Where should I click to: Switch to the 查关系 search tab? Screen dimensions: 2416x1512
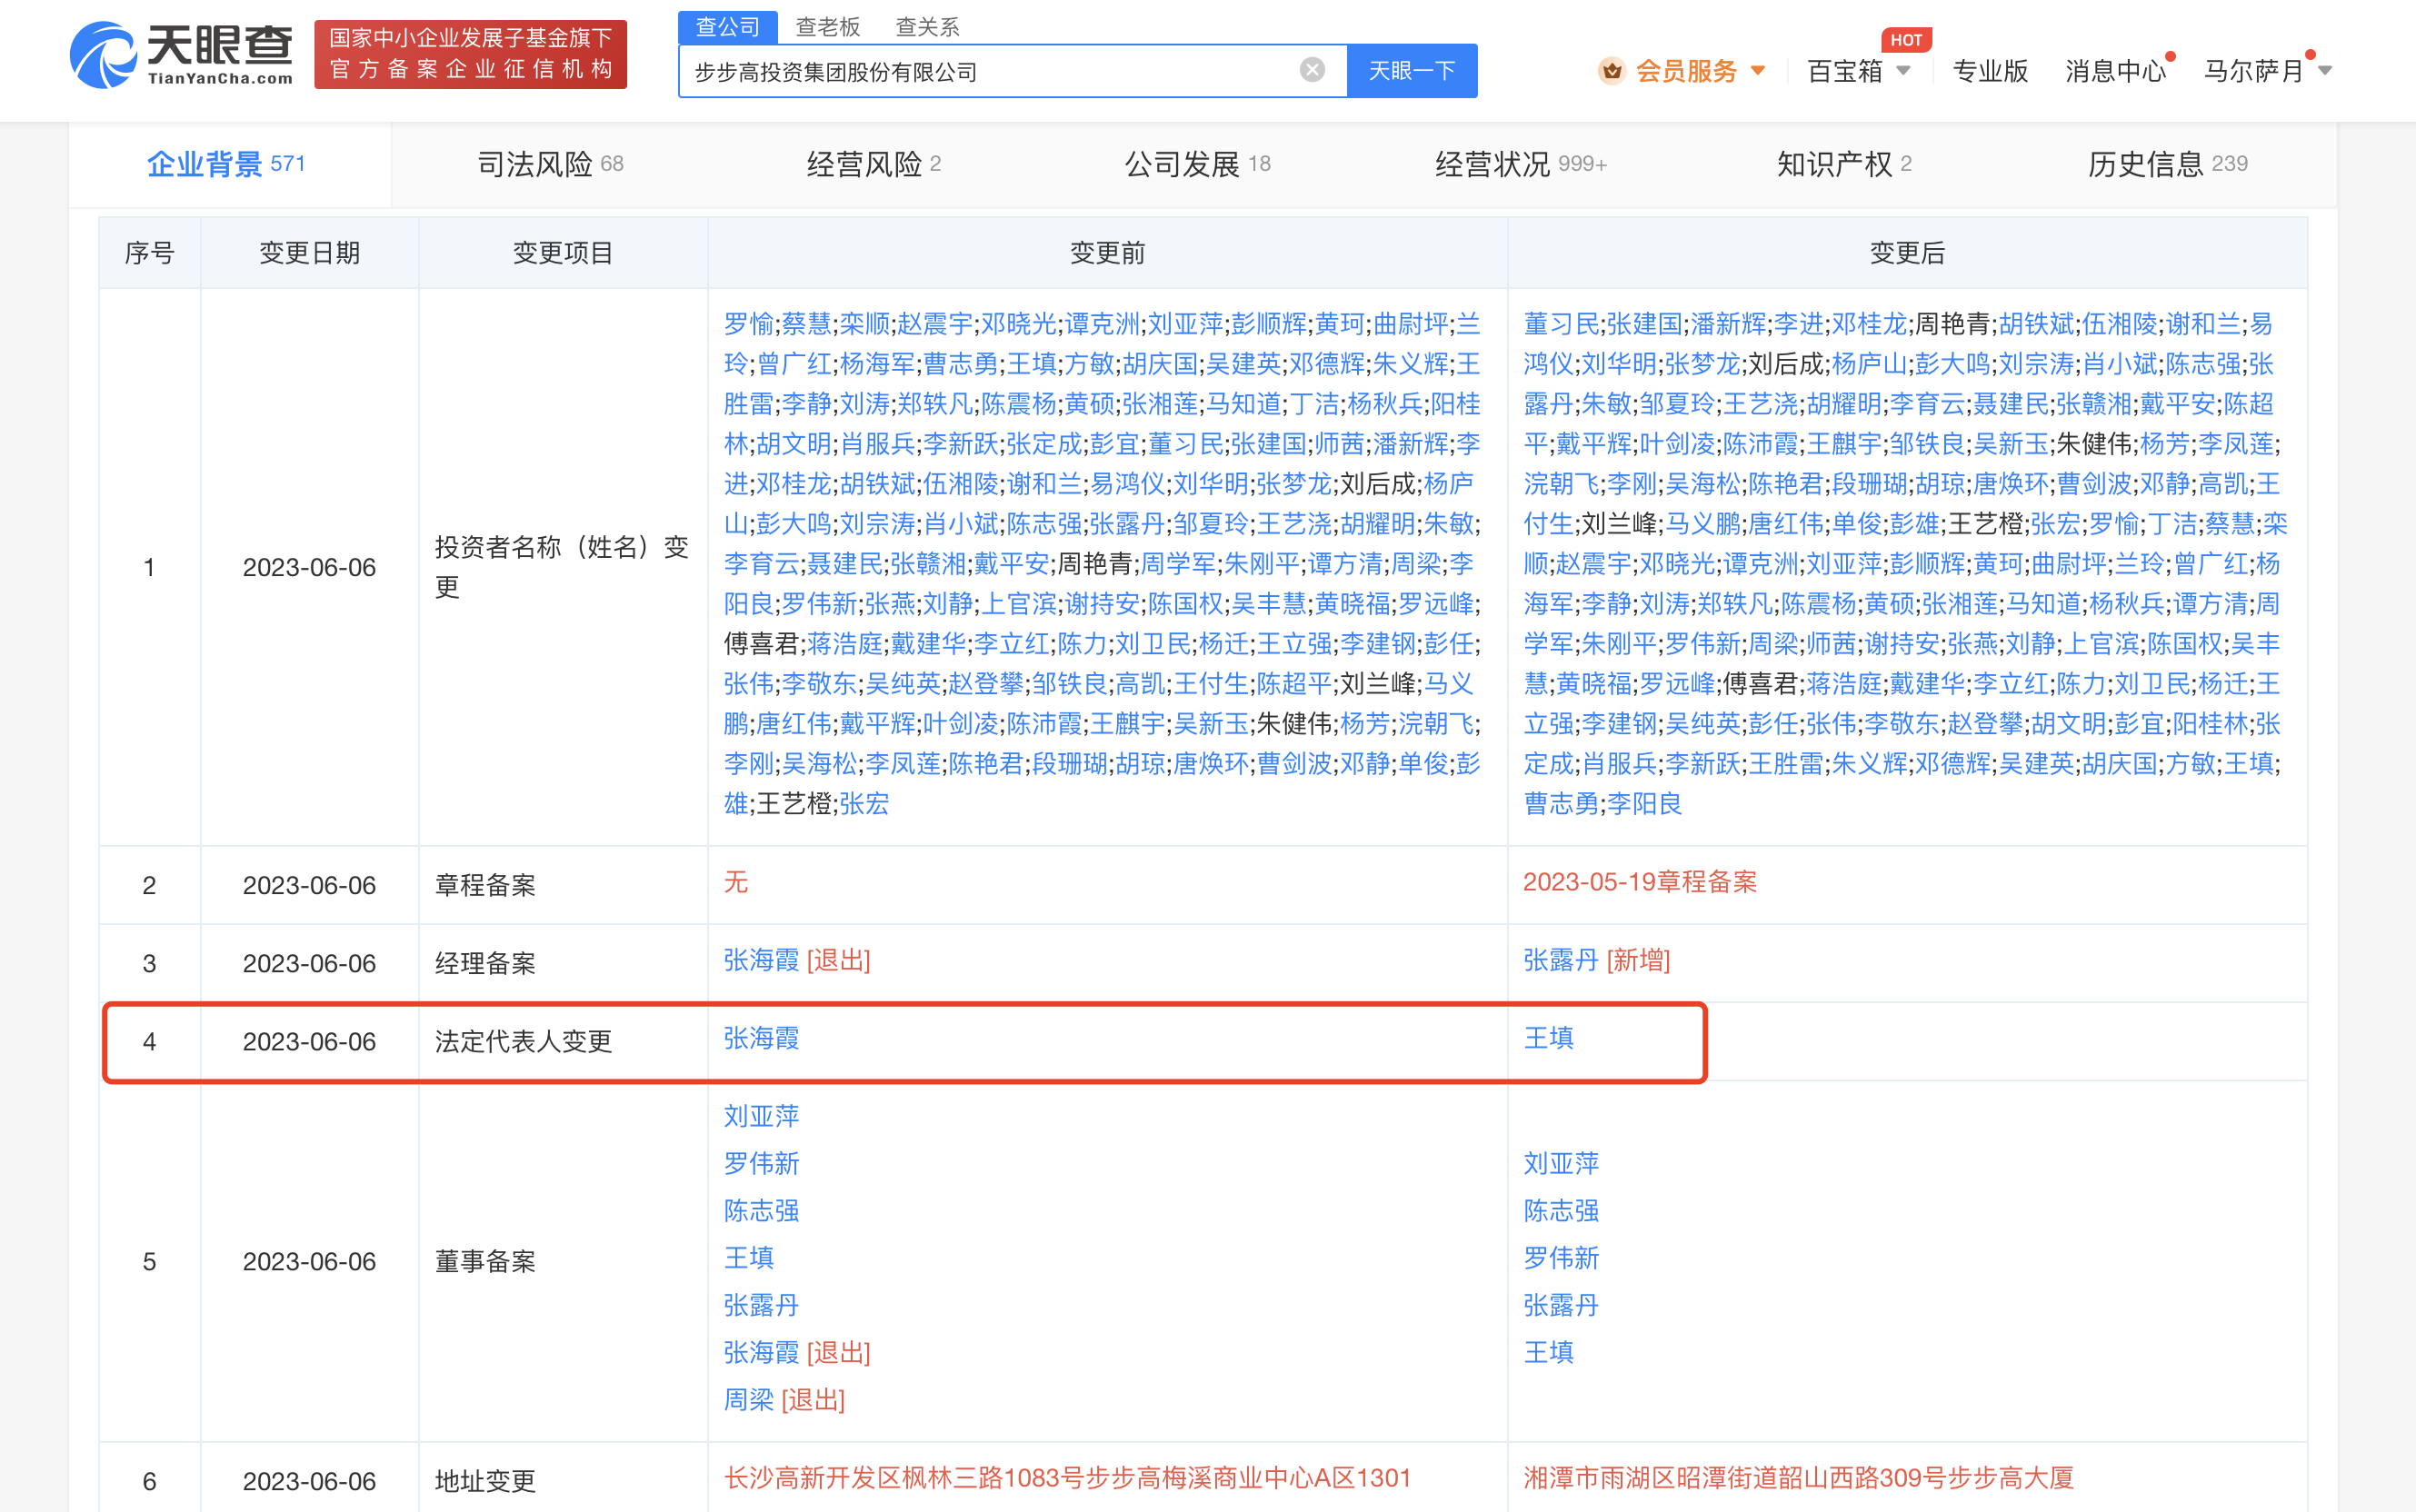[928, 27]
